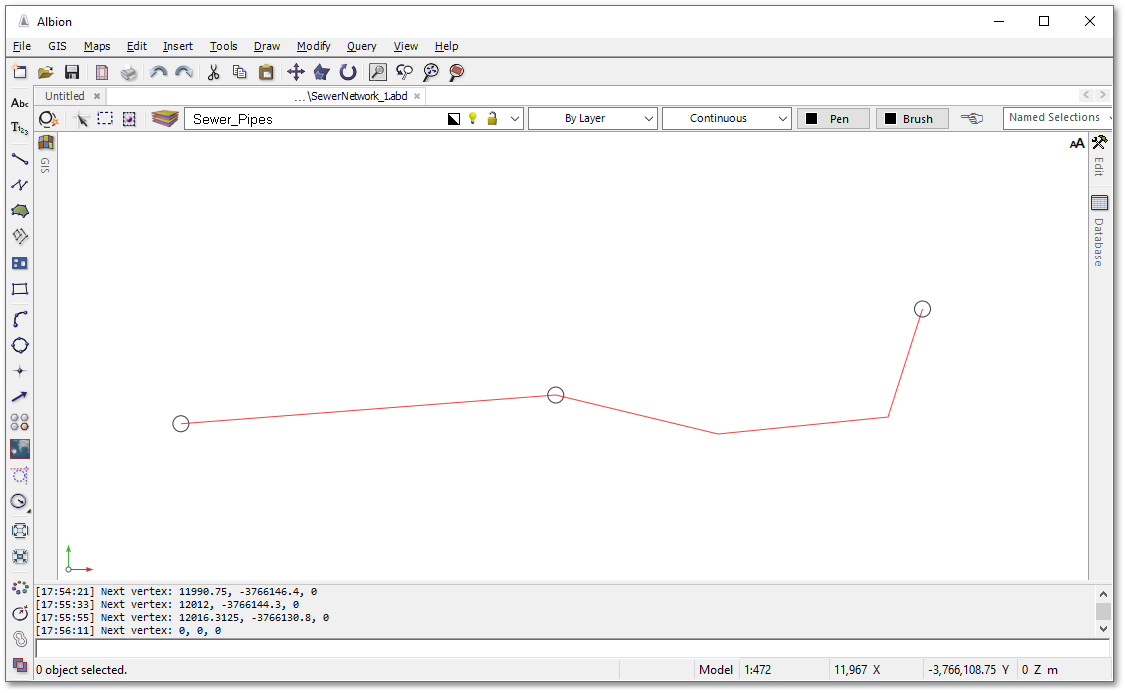
Task: Click the red-lens zoom icon
Action: coord(456,72)
